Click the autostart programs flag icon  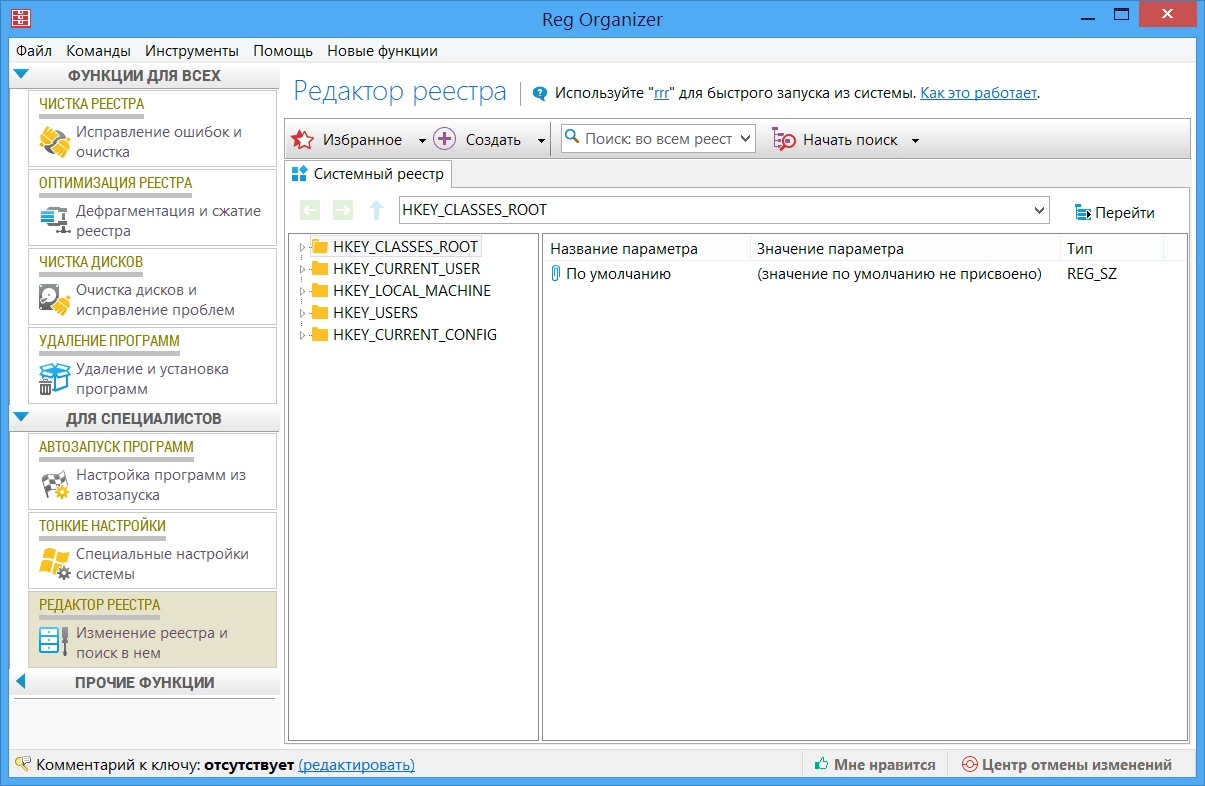pos(54,485)
